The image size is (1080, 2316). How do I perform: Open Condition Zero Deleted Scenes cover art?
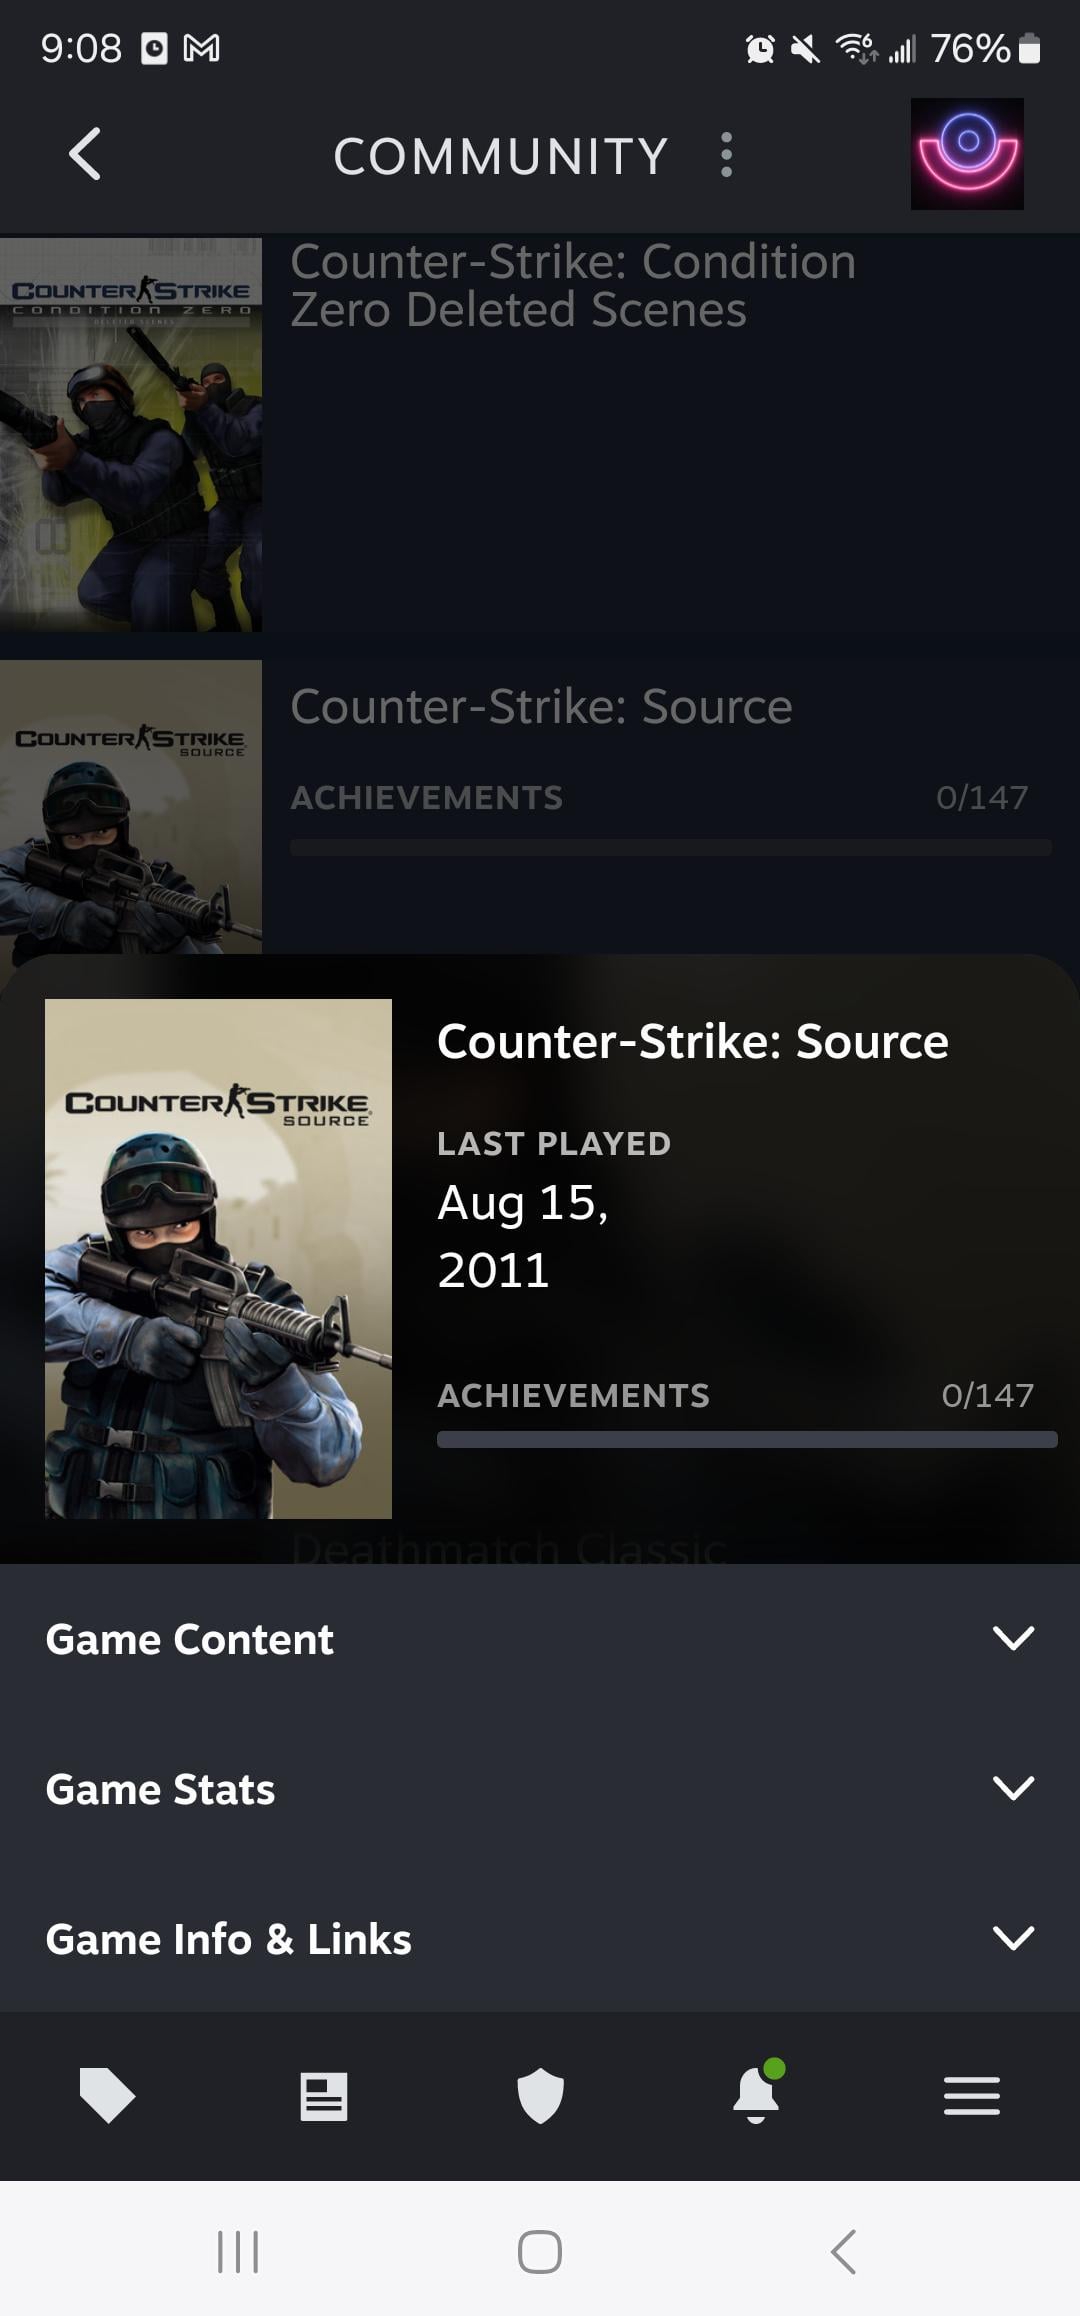131,434
